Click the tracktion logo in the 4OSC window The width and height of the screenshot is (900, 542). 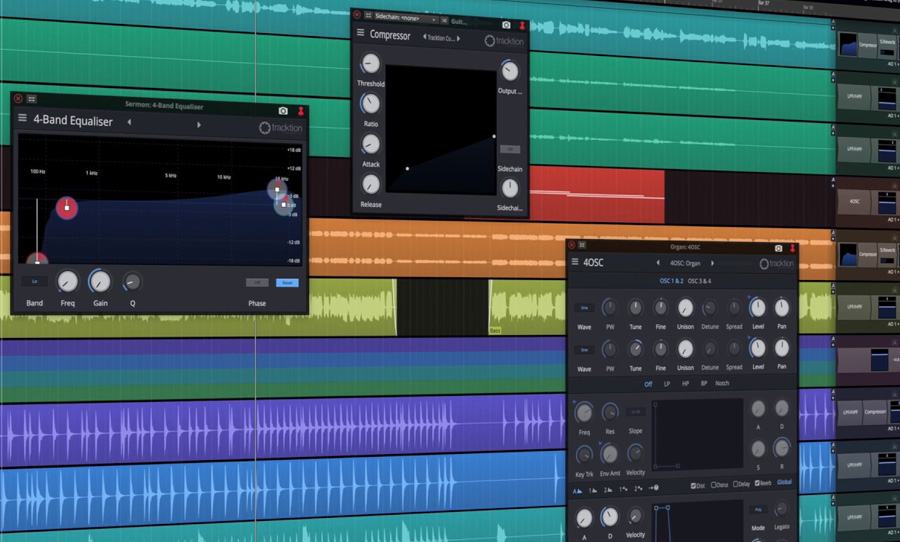point(777,264)
